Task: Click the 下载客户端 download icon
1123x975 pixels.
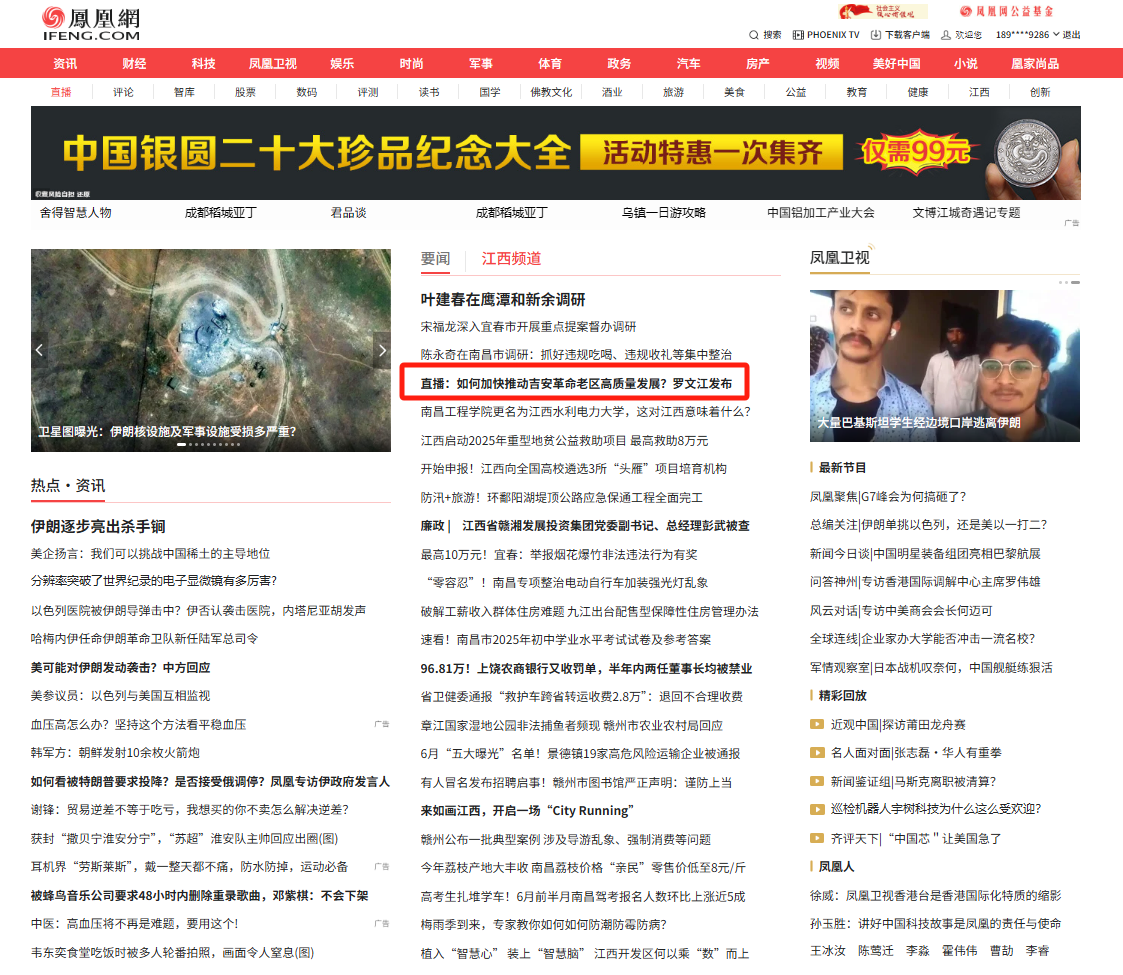Action: (875, 34)
